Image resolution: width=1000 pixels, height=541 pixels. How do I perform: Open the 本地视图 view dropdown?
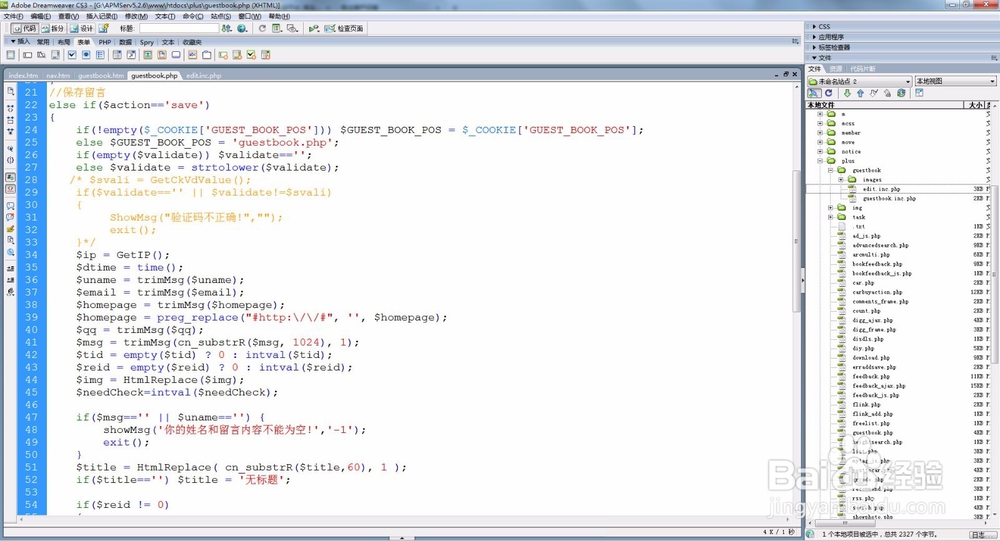click(x=955, y=82)
